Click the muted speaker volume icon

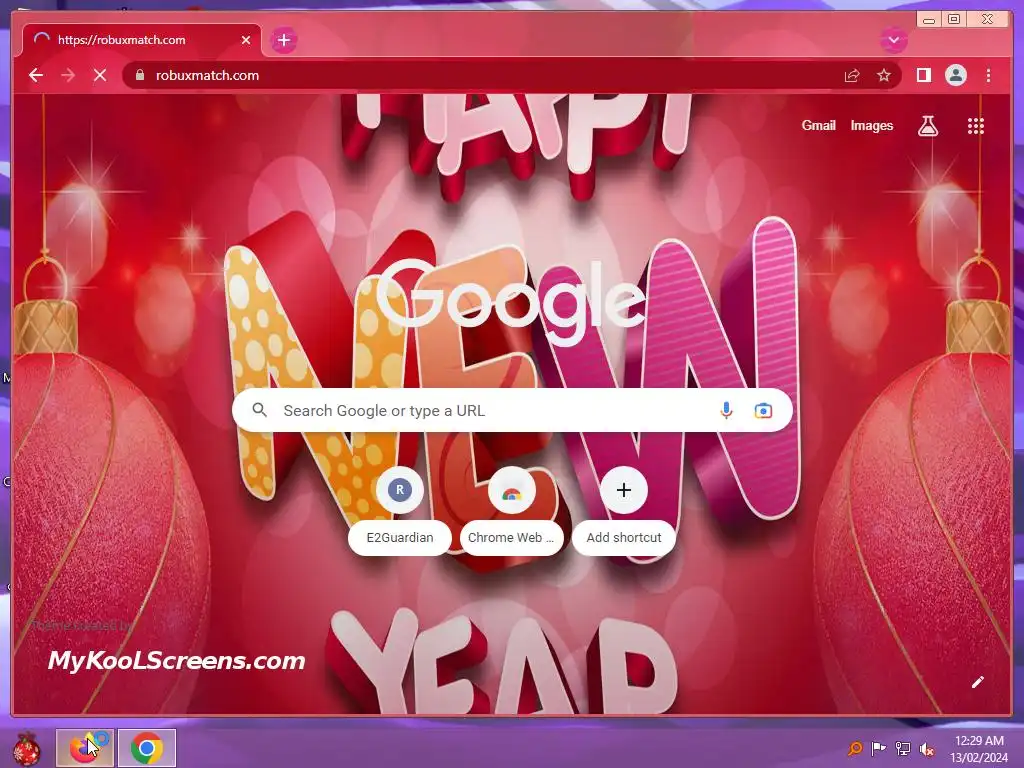(x=926, y=749)
